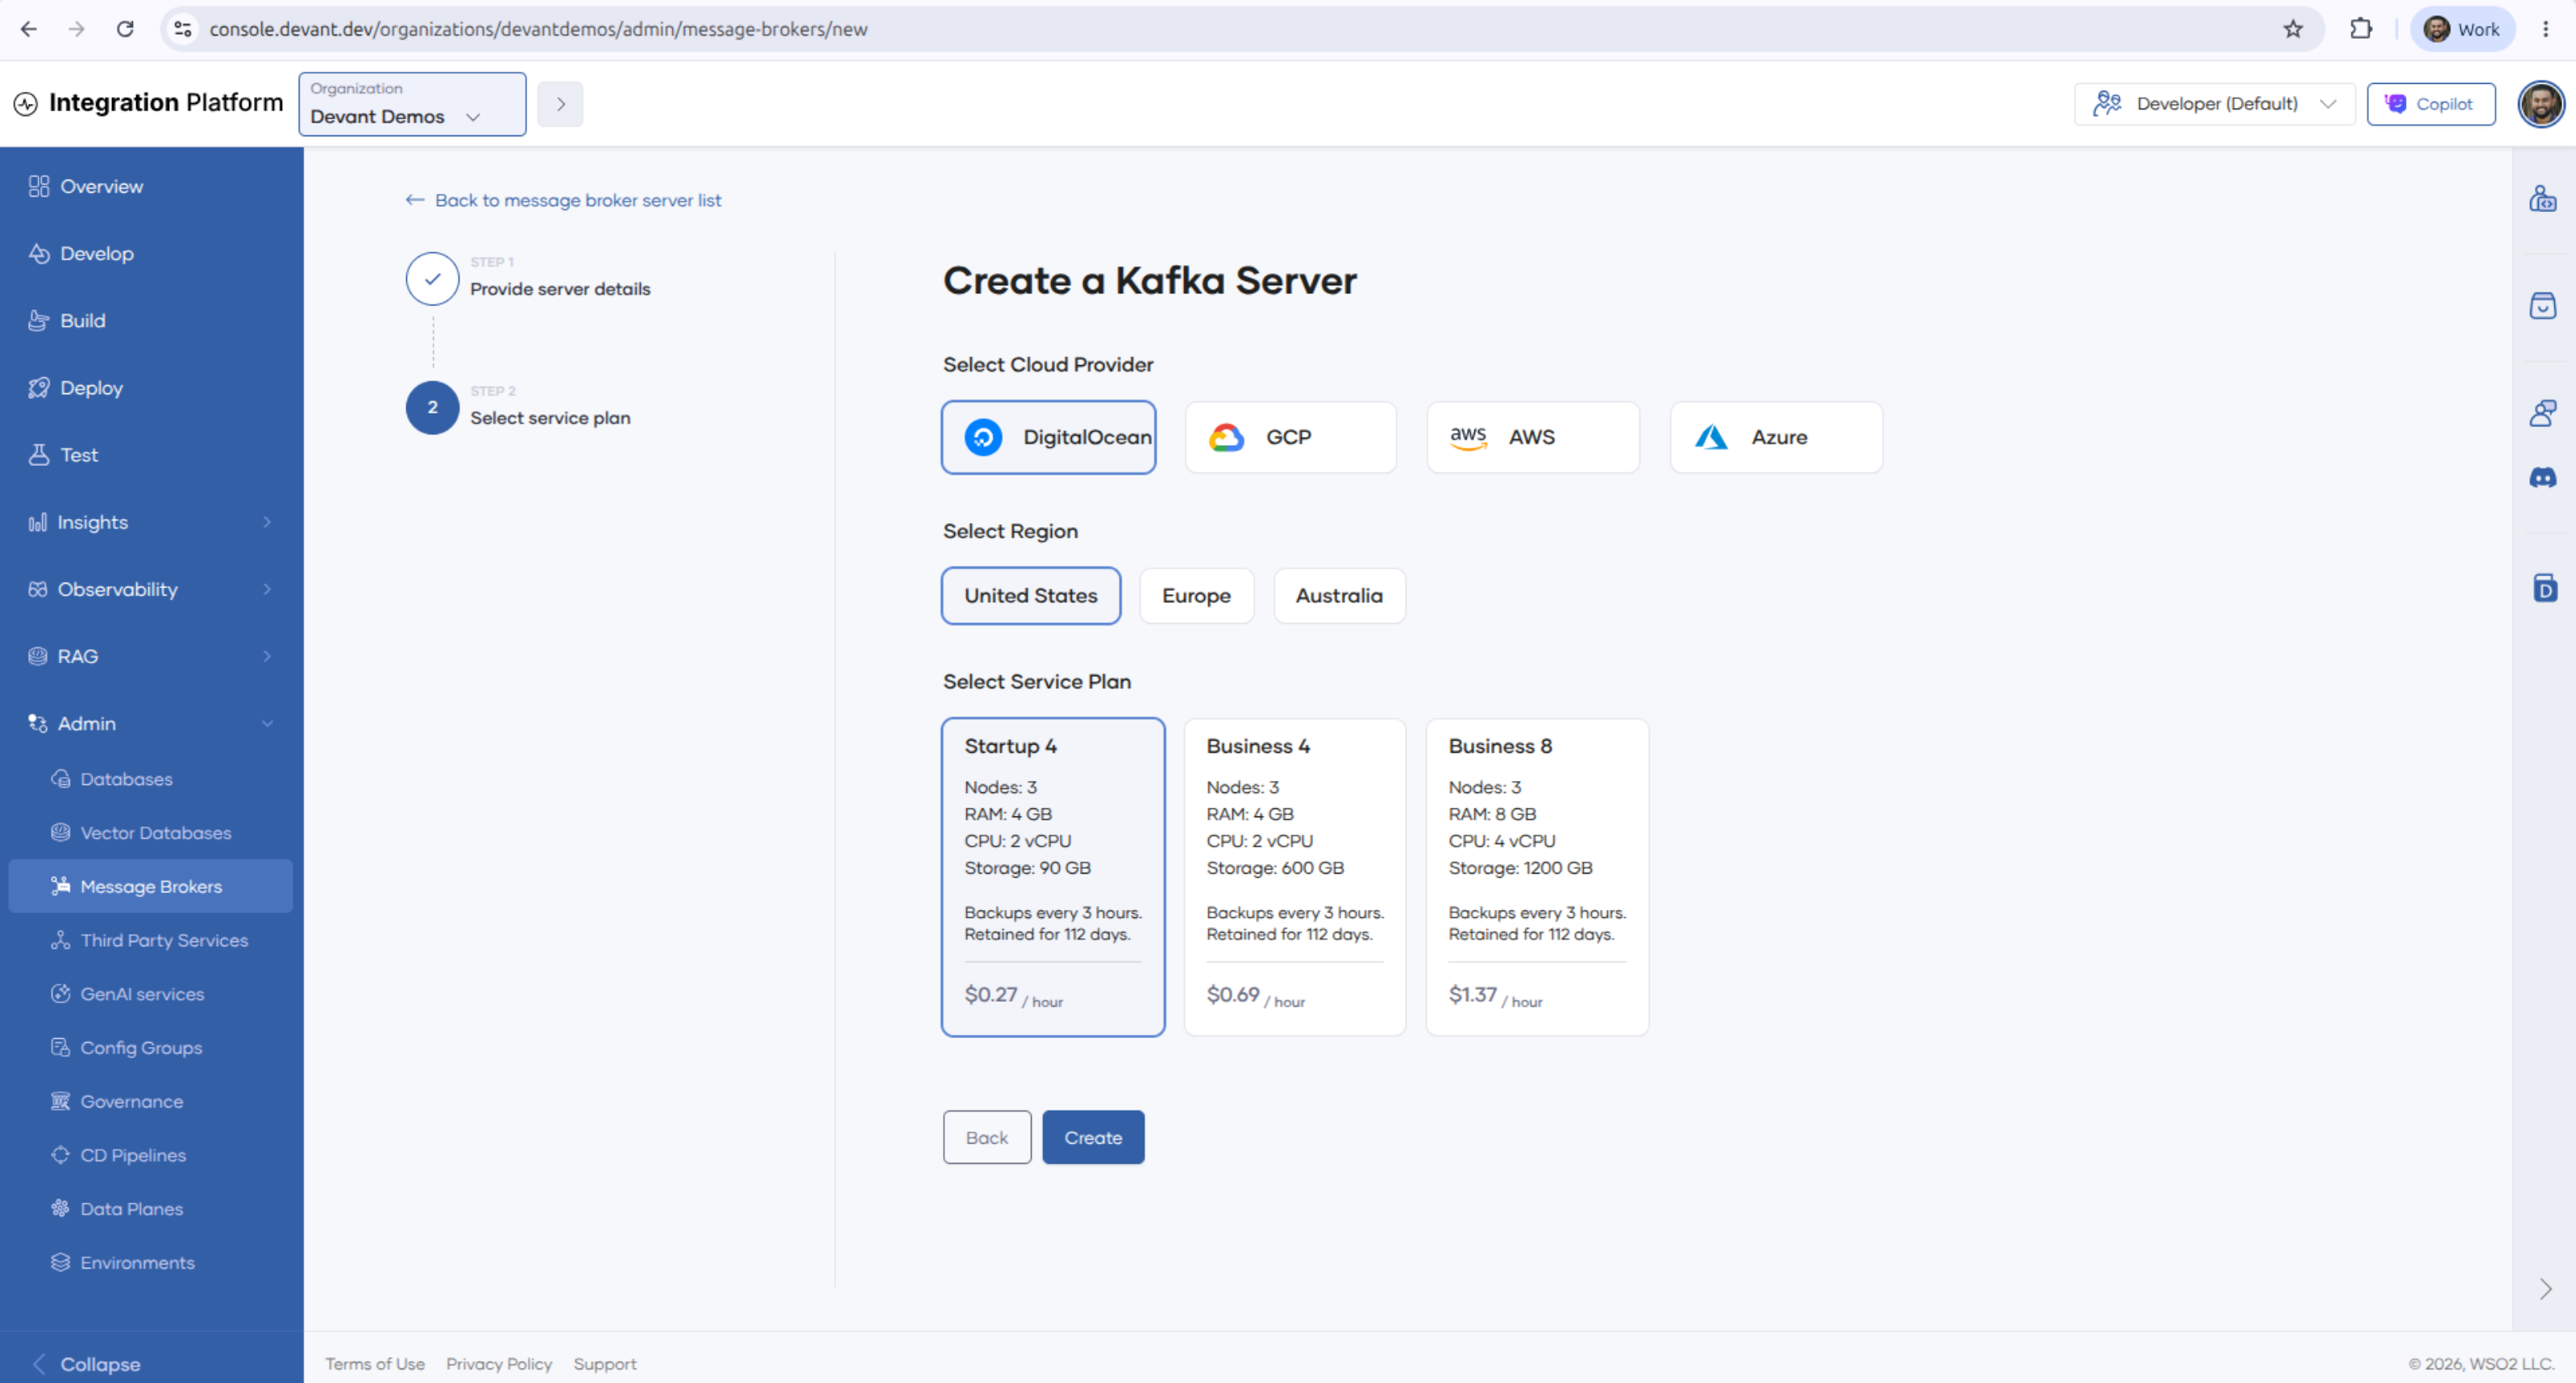Open the Test section
Image resolution: width=2576 pixels, height=1383 pixels.
(x=152, y=455)
